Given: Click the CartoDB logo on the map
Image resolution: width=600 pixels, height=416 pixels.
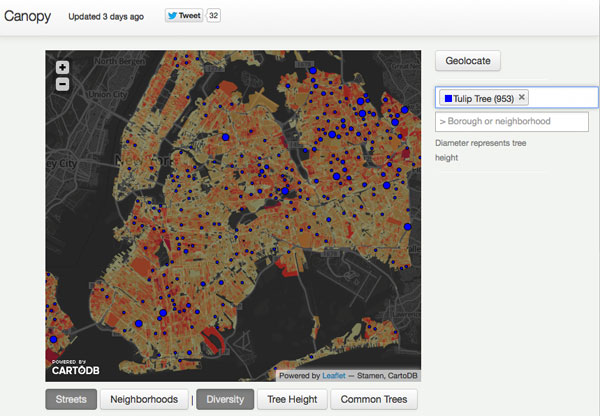Looking at the screenshot, I should coord(69,370).
